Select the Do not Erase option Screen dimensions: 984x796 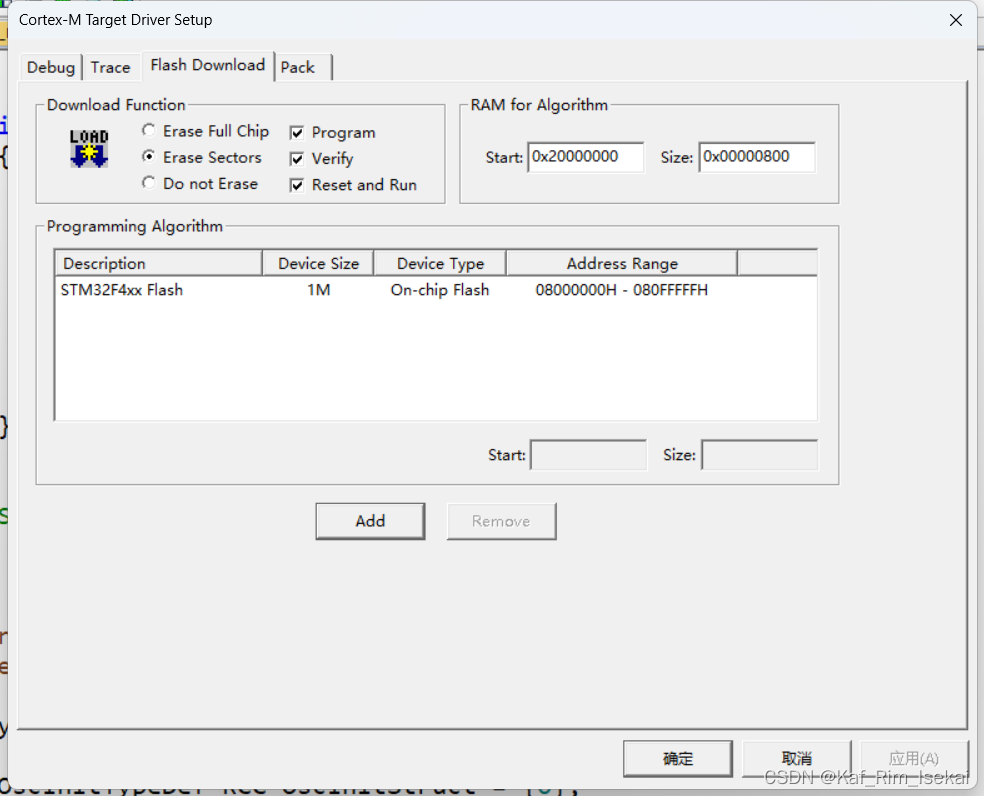(x=148, y=183)
